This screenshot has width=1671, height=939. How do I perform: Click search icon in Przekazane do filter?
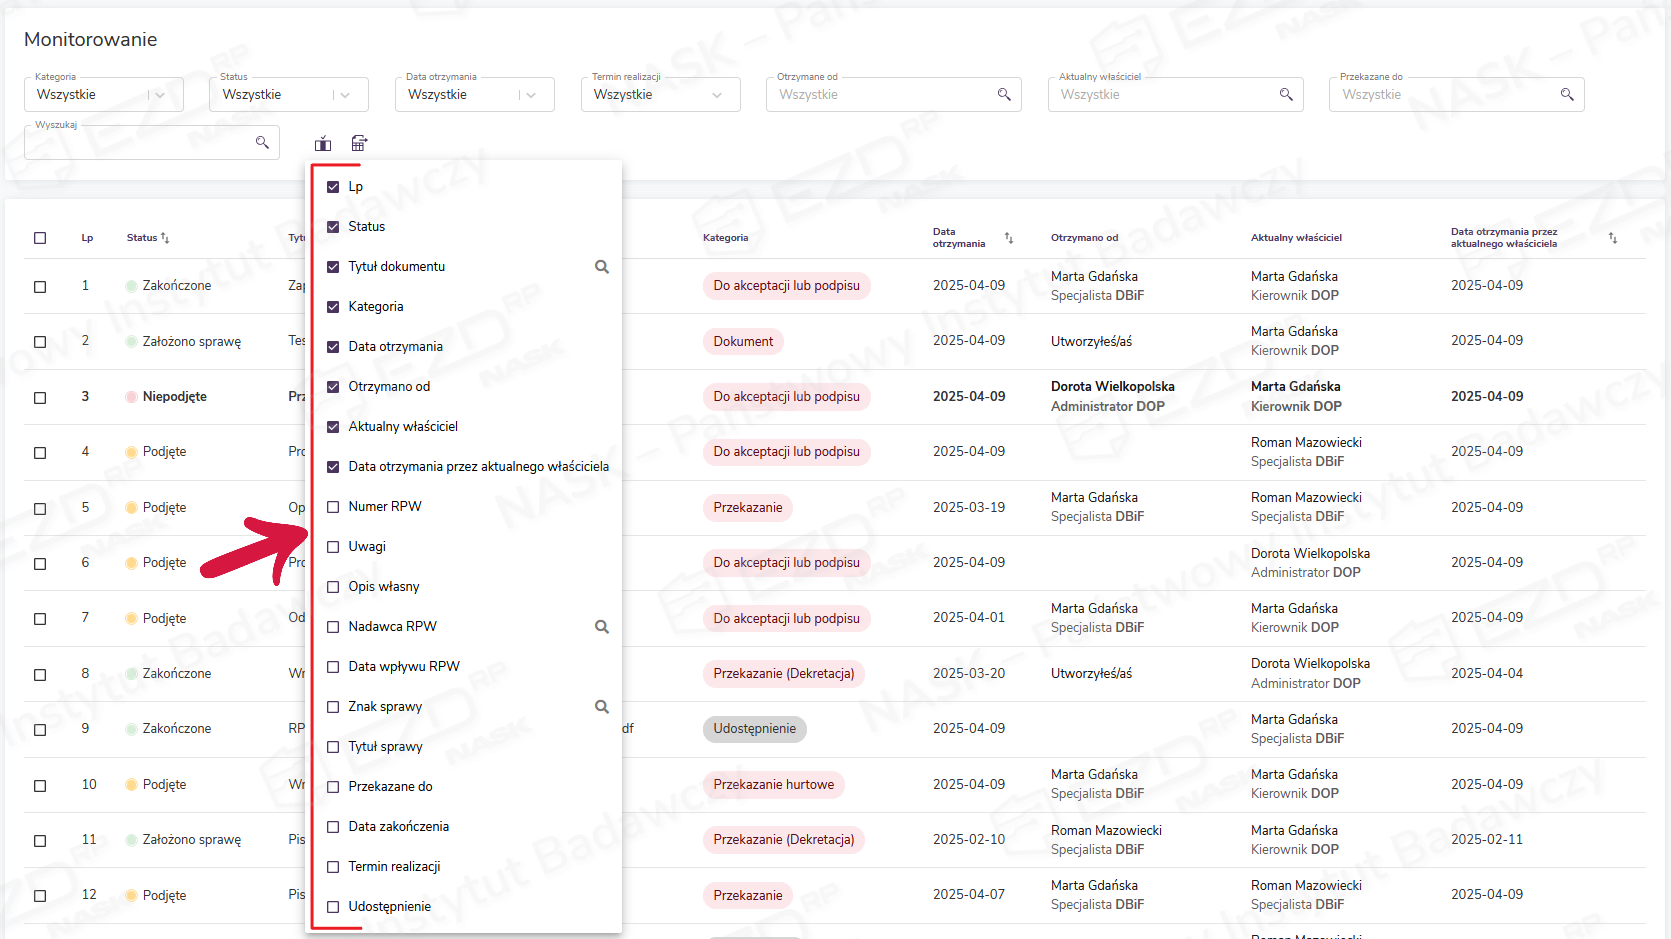point(1567,95)
